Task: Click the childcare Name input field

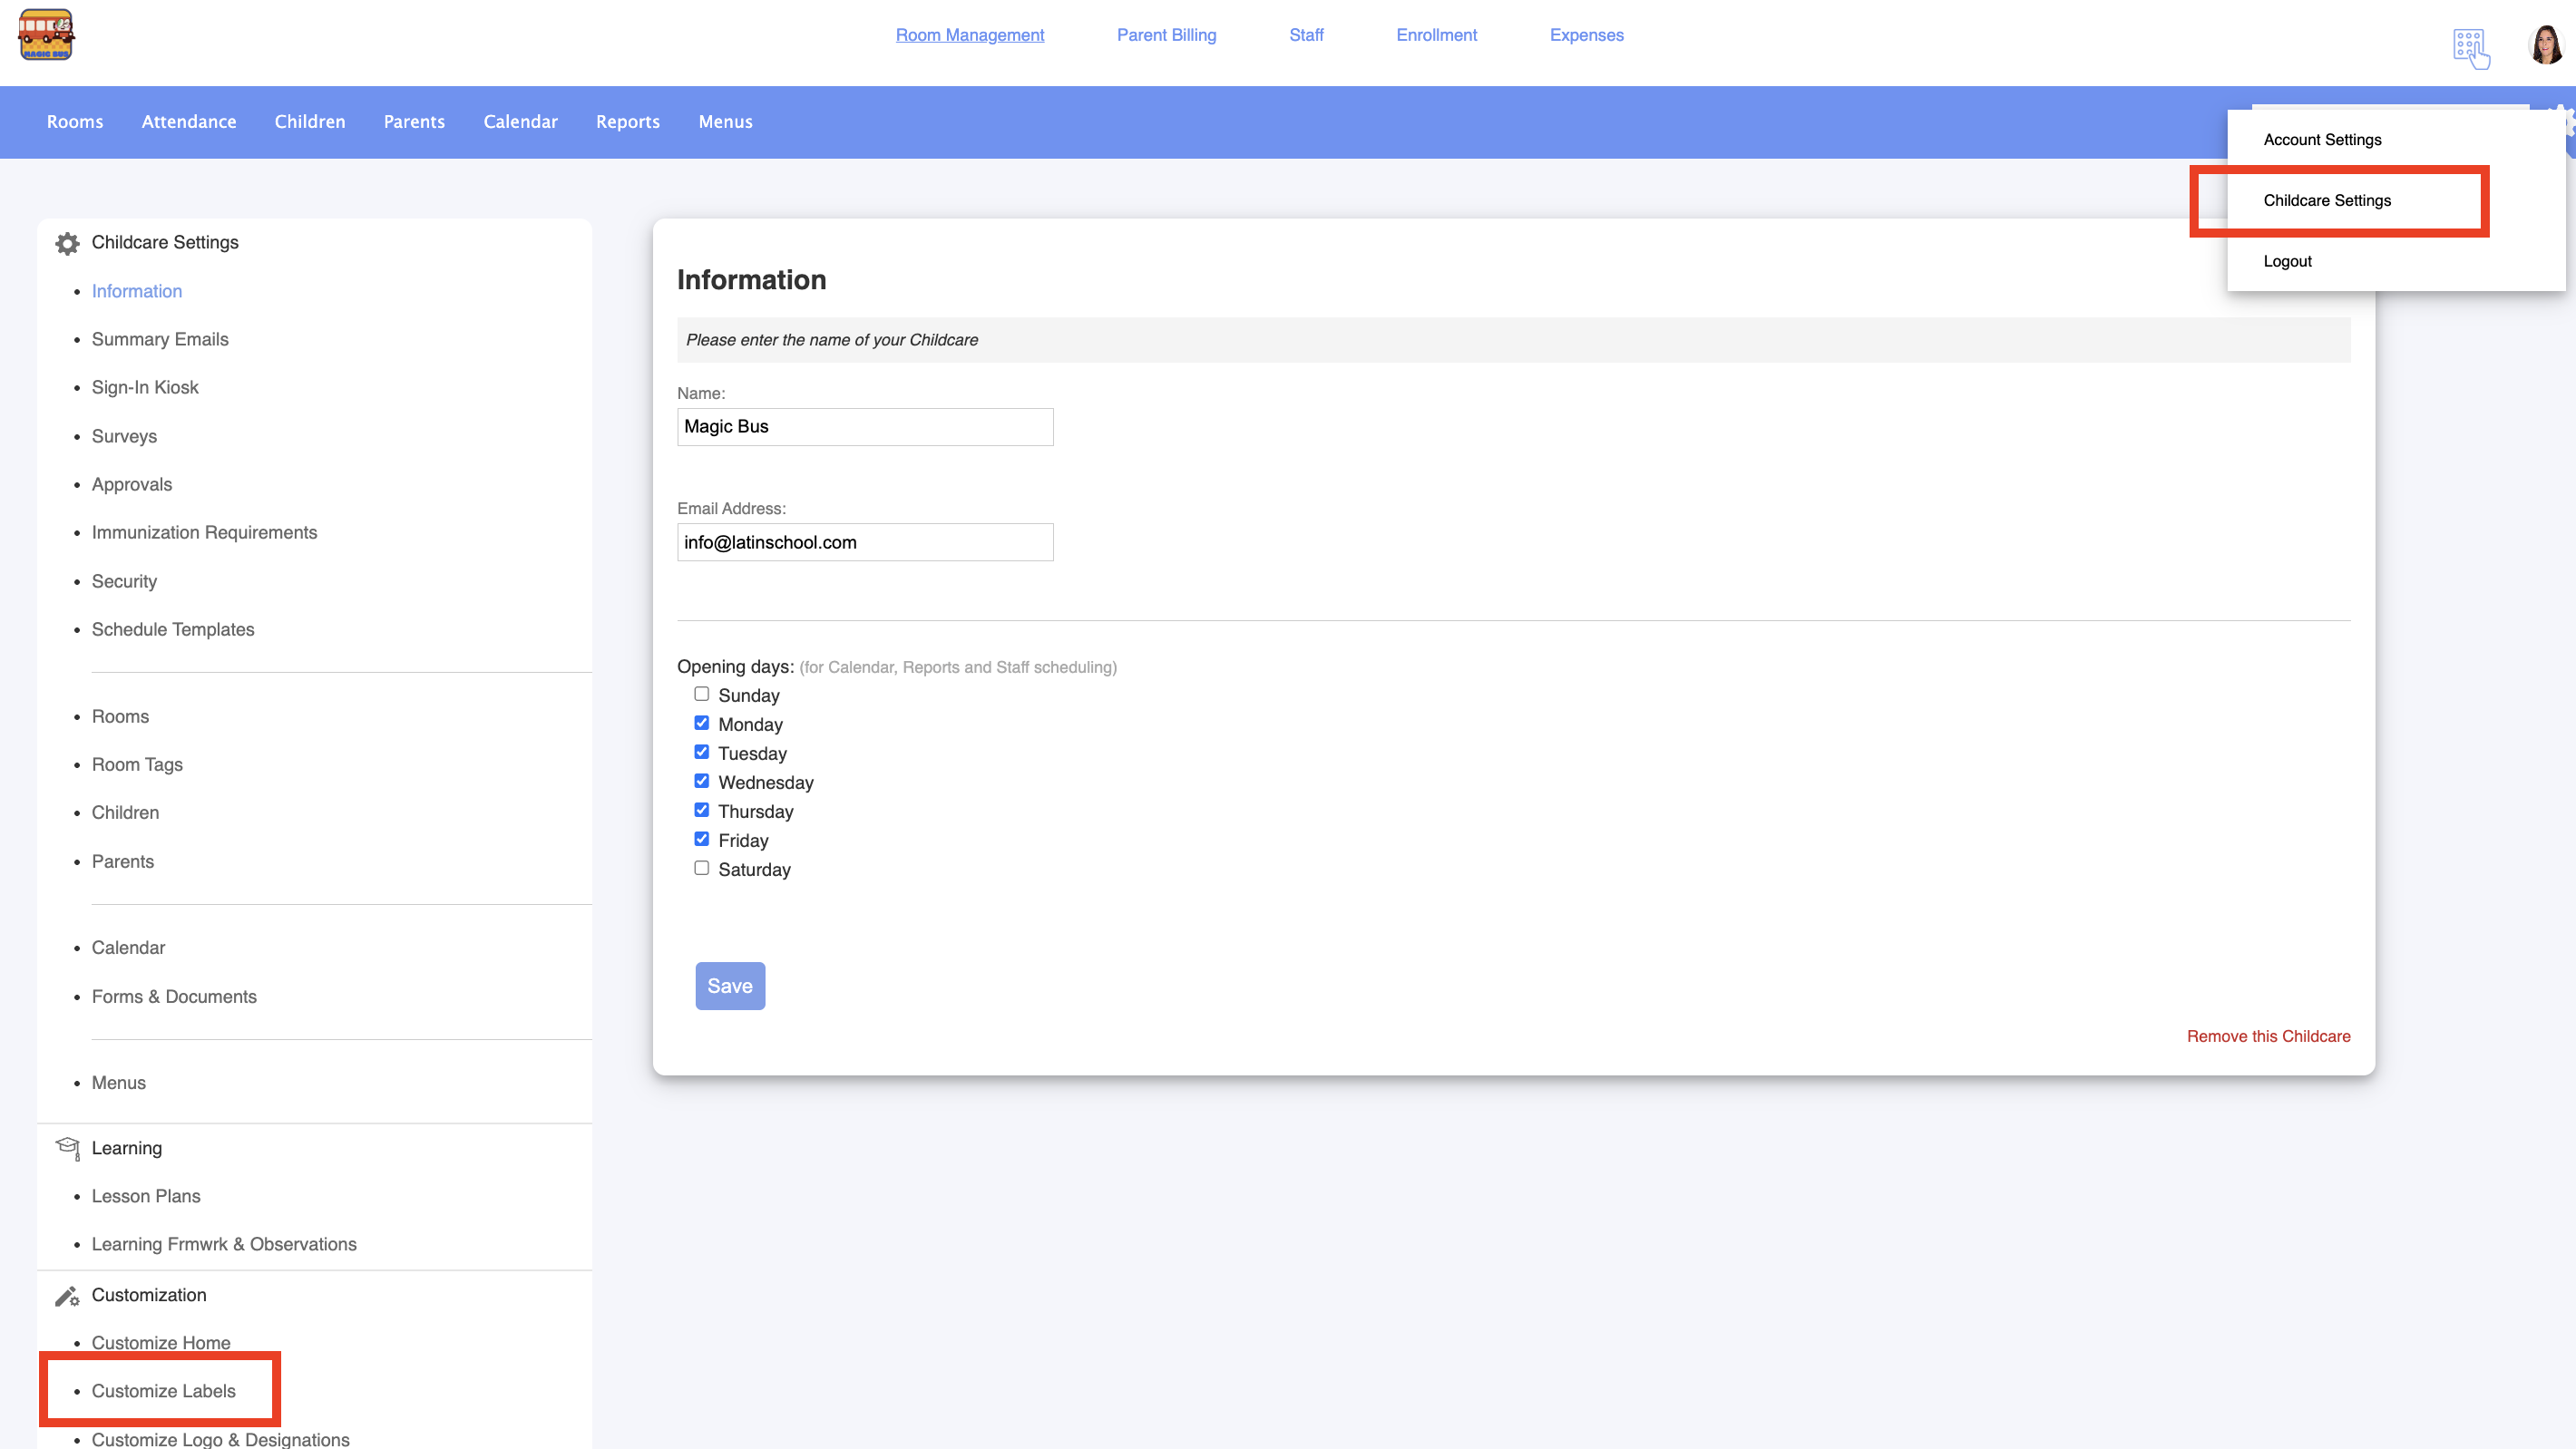Action: pos(865,427)
